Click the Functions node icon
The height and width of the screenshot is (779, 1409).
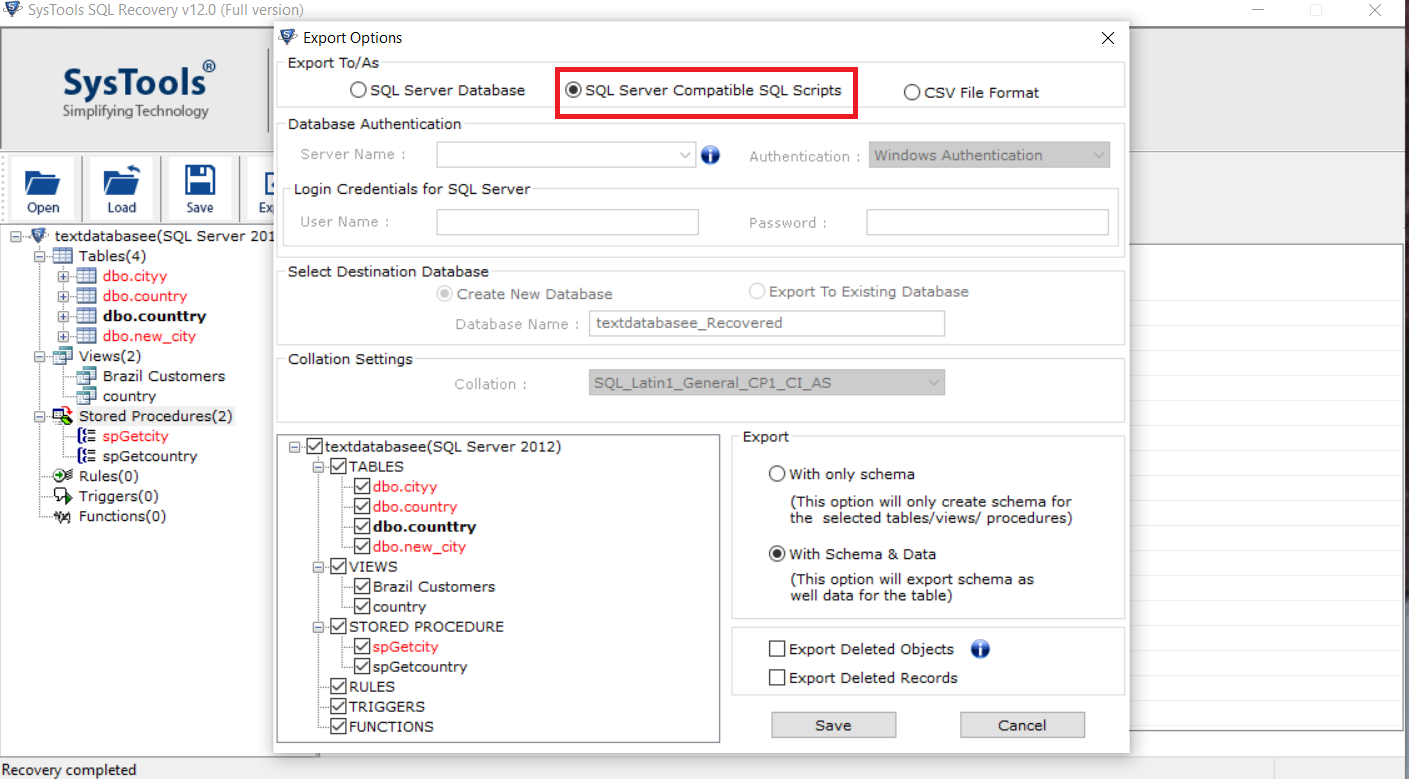coord(63,516)
